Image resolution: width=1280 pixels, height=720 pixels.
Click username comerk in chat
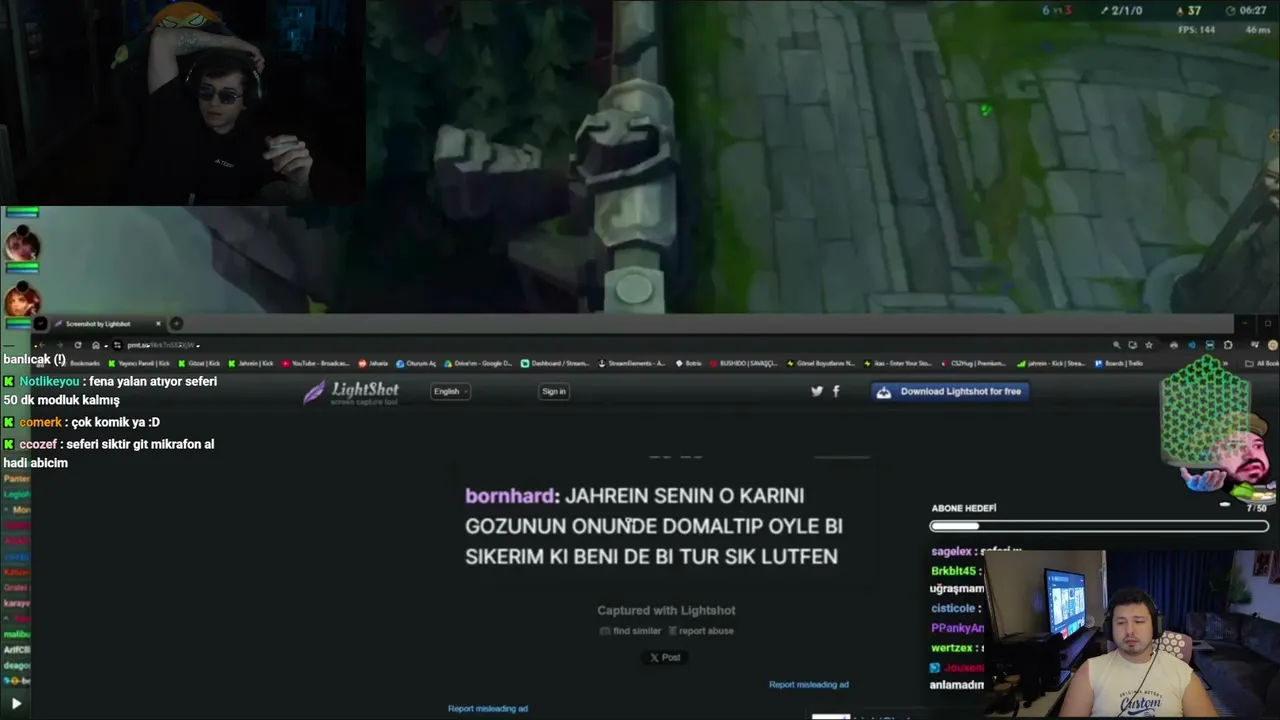click(x=40, y=422)
